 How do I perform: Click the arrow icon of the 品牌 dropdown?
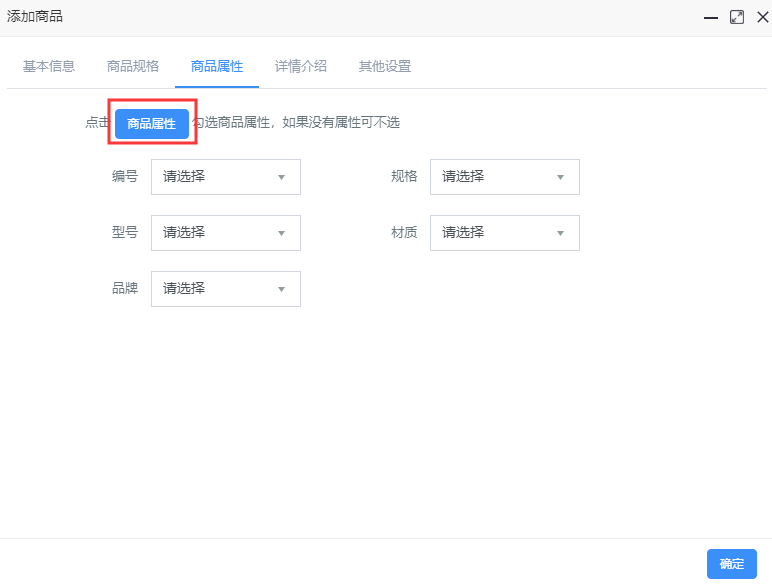(281, 290)
